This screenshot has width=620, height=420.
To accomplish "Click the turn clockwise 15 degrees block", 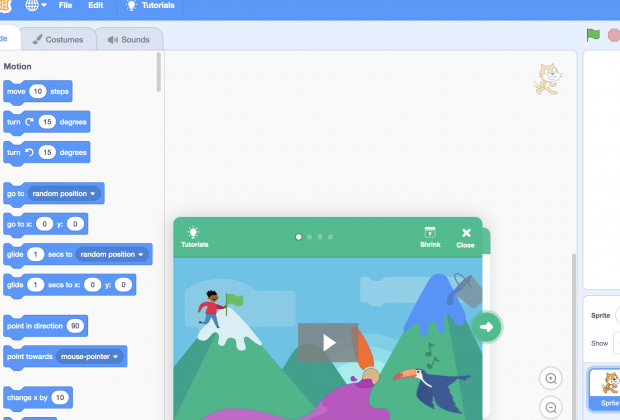I will [x=47, y=122].
